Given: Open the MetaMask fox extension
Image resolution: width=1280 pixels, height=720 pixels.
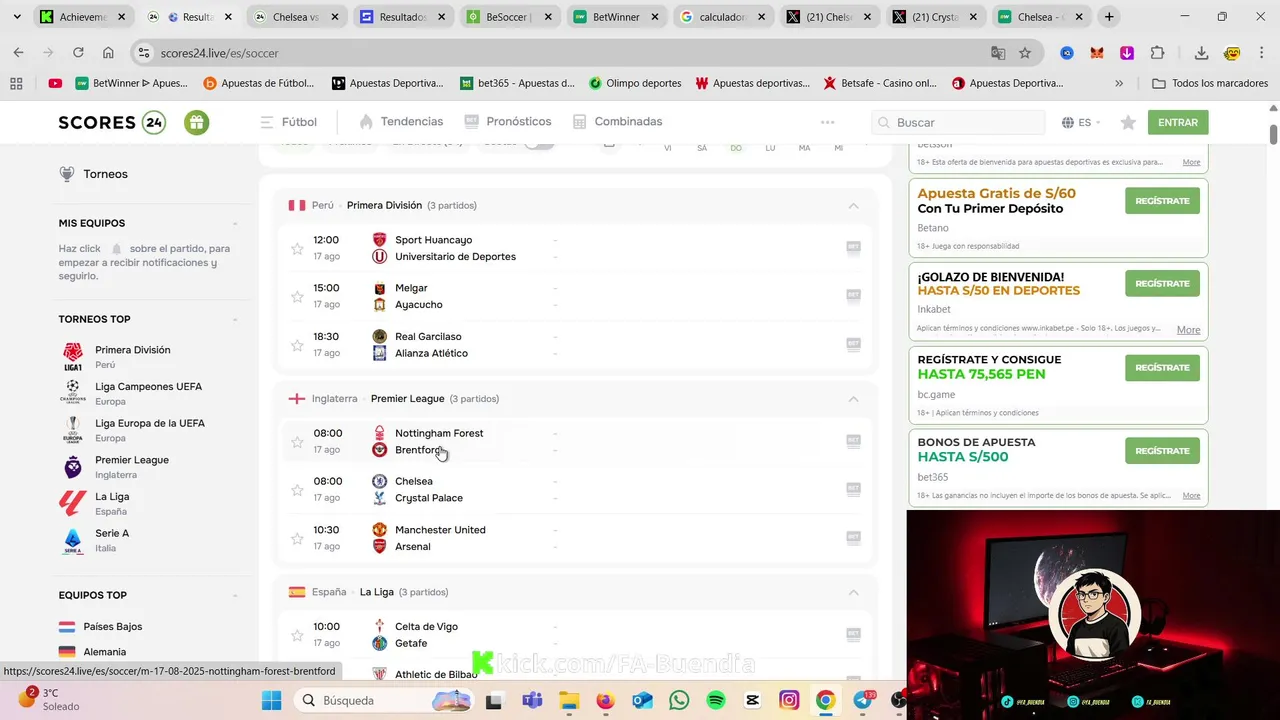Looking at the screenshot, I should tap(1097, 53).
